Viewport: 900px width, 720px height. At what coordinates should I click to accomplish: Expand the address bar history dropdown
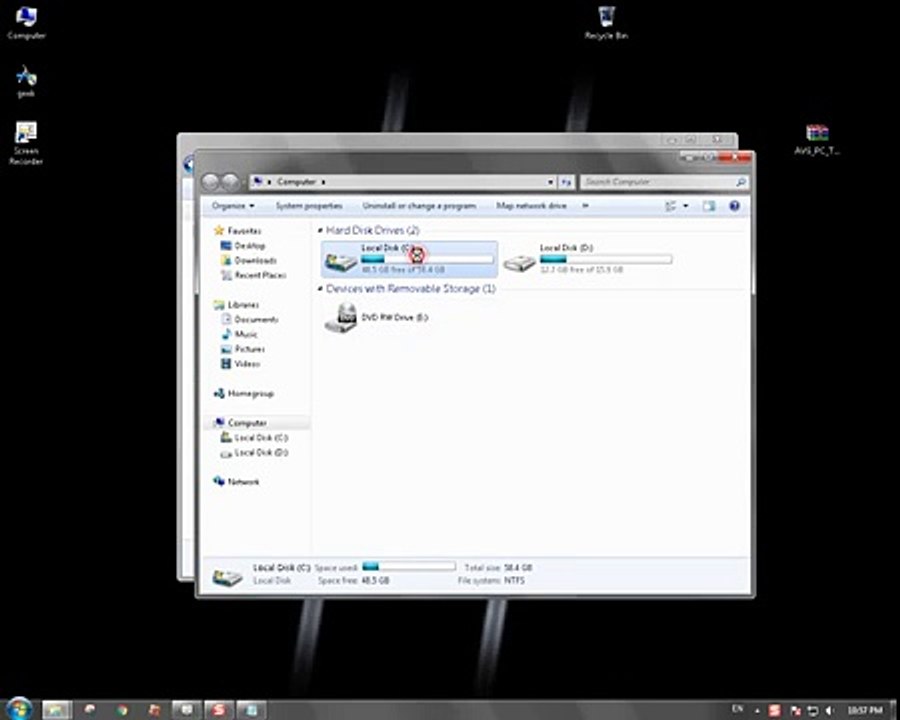point(550,182)
